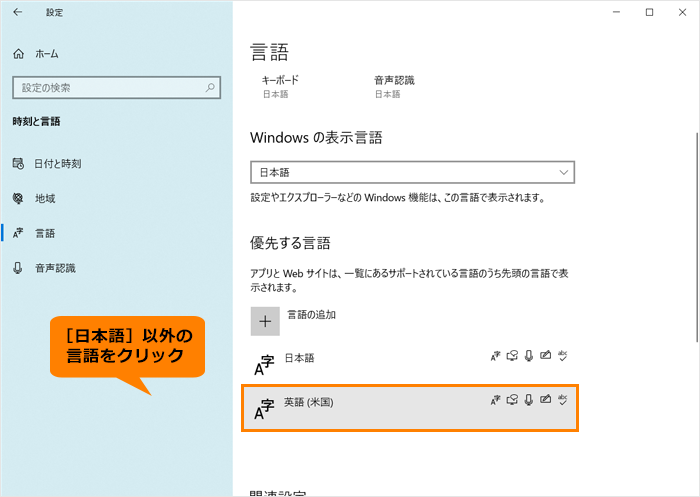This screenshot has width=700, height=497.
Task: Click display language icon in 英語 (米国) row
Action: [496, 400]
